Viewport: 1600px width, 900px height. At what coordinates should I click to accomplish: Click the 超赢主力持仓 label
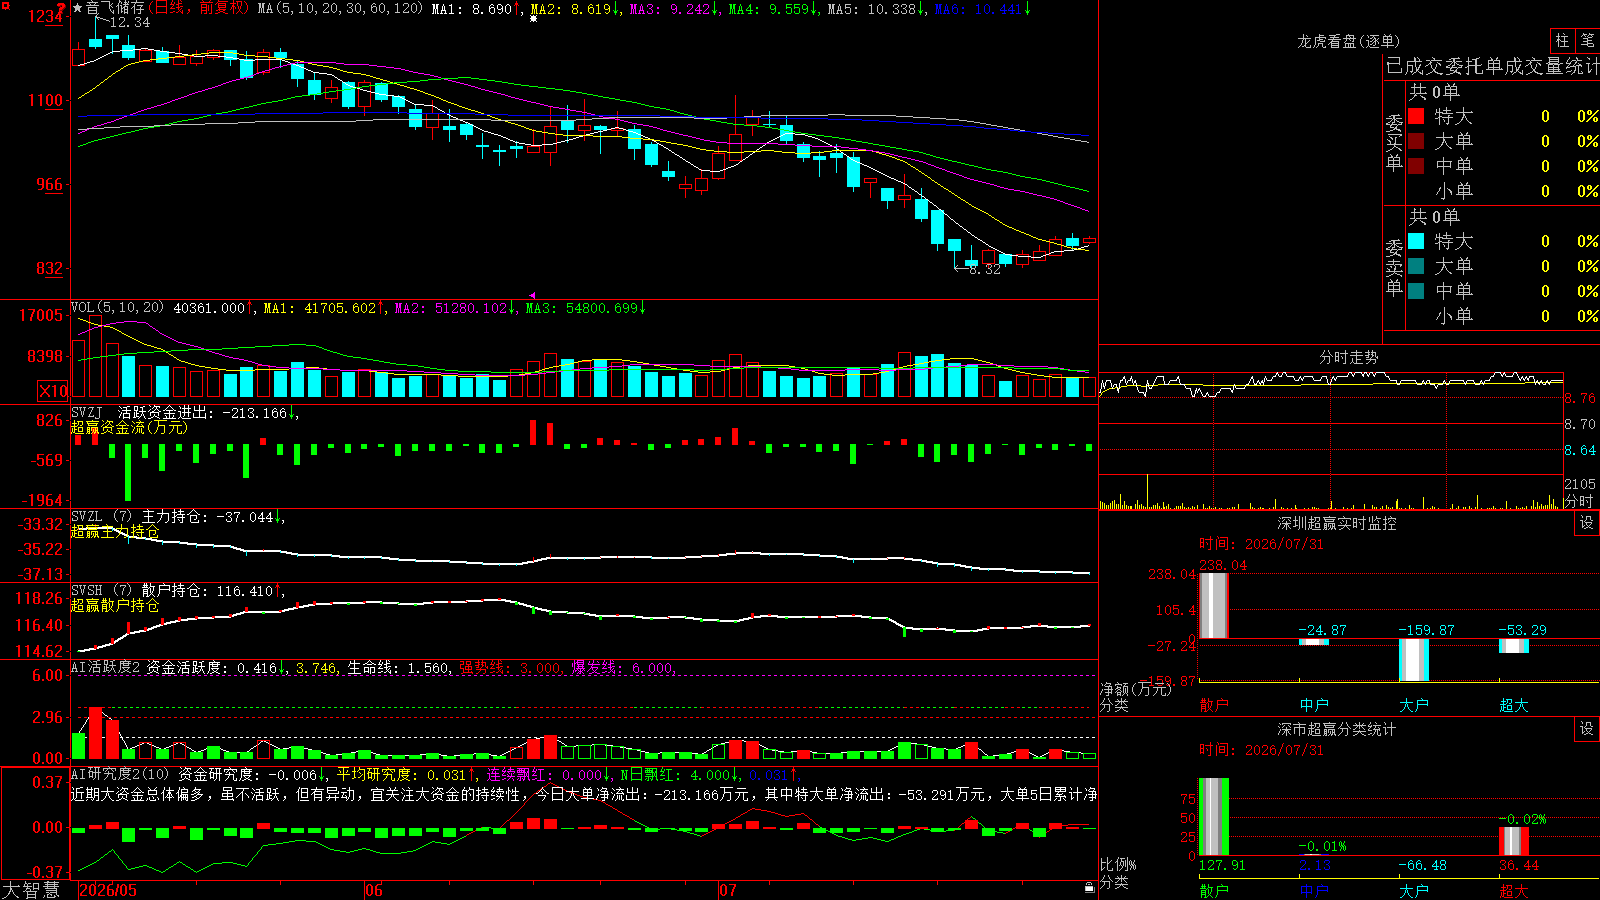[115, 531]
